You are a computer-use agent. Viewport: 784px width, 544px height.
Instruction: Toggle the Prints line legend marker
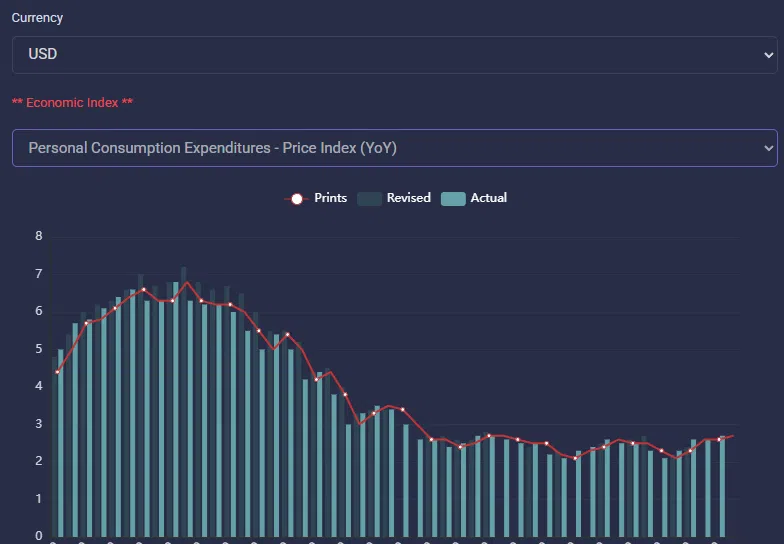296,199
